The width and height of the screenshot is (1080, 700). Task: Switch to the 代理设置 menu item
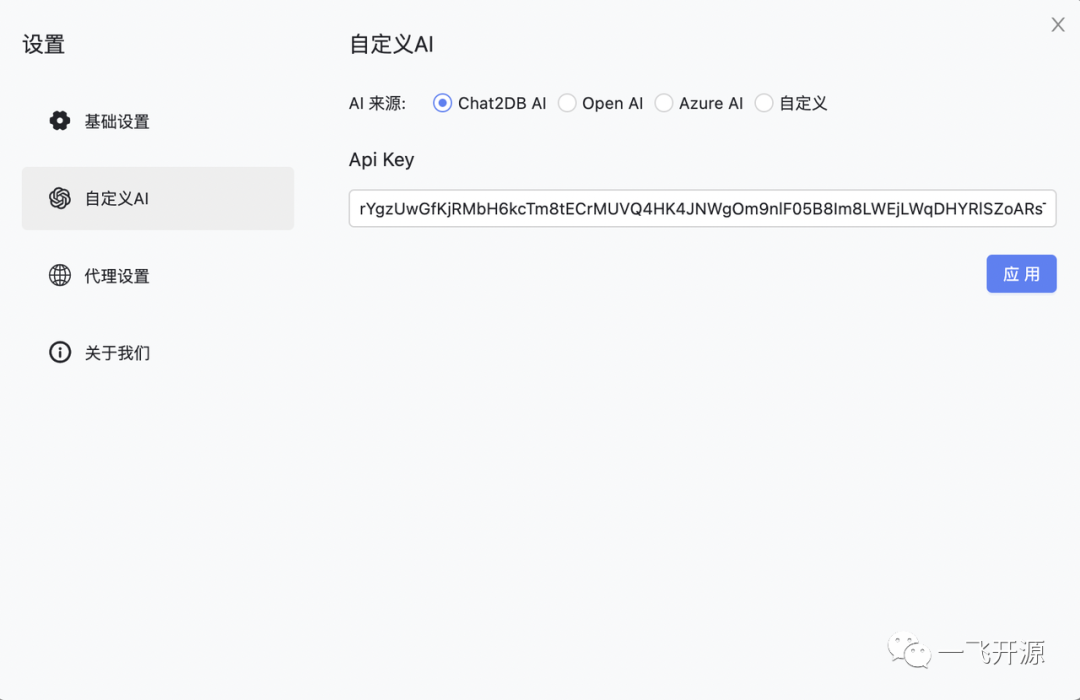(158, 276)
